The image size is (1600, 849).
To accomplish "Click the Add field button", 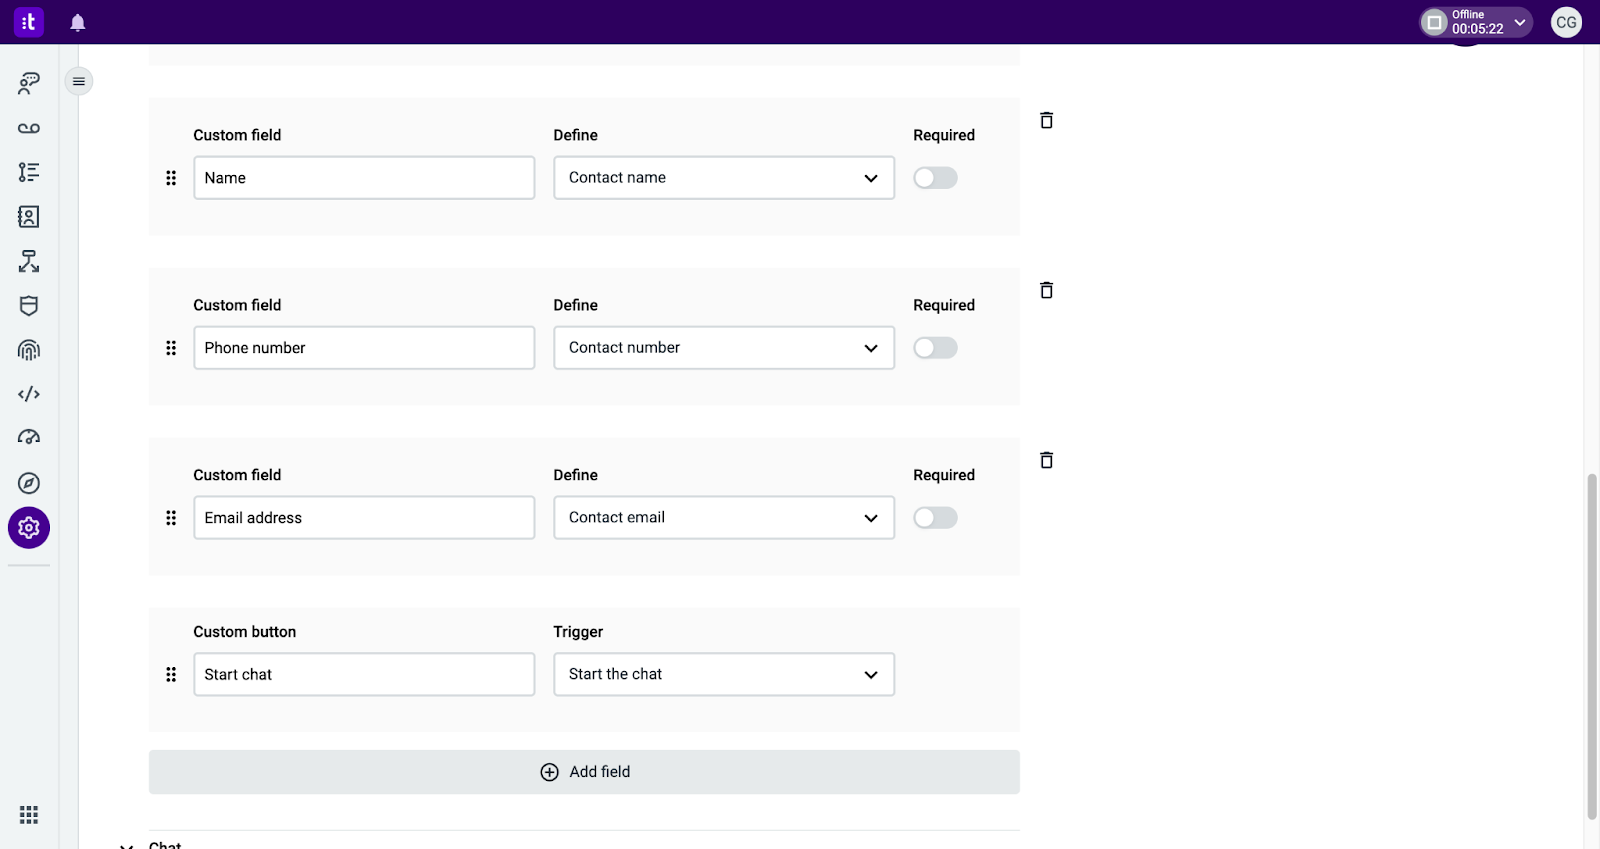I will (584, 772).
